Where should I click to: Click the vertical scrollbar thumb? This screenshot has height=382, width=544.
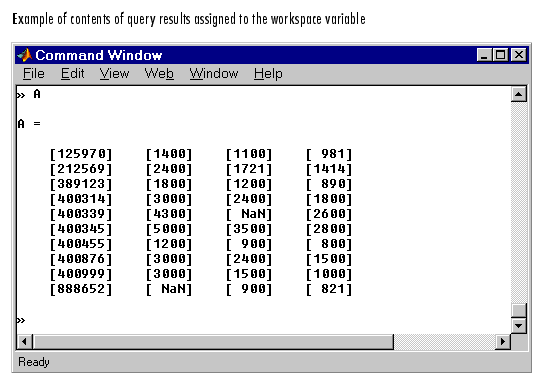coord(519,310)
